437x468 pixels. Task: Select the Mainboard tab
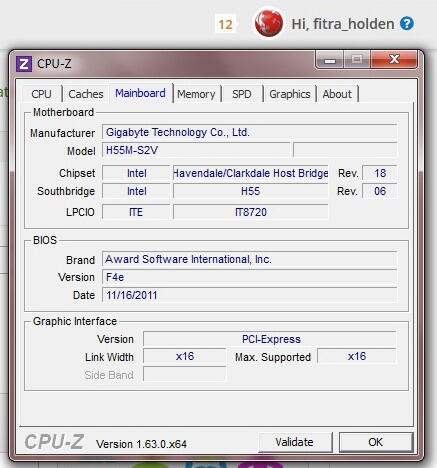click(140, 93)
